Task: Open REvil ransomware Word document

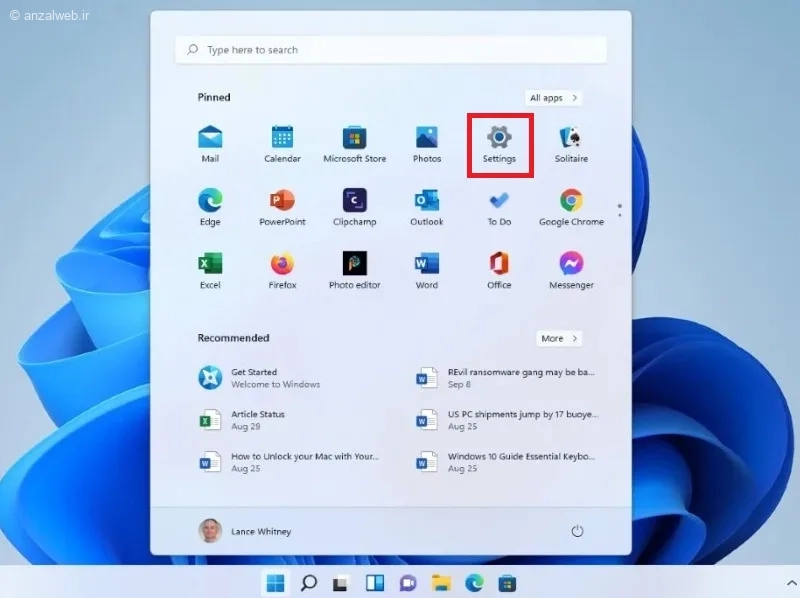Action: pyautogui.click(x=506, y=378)
